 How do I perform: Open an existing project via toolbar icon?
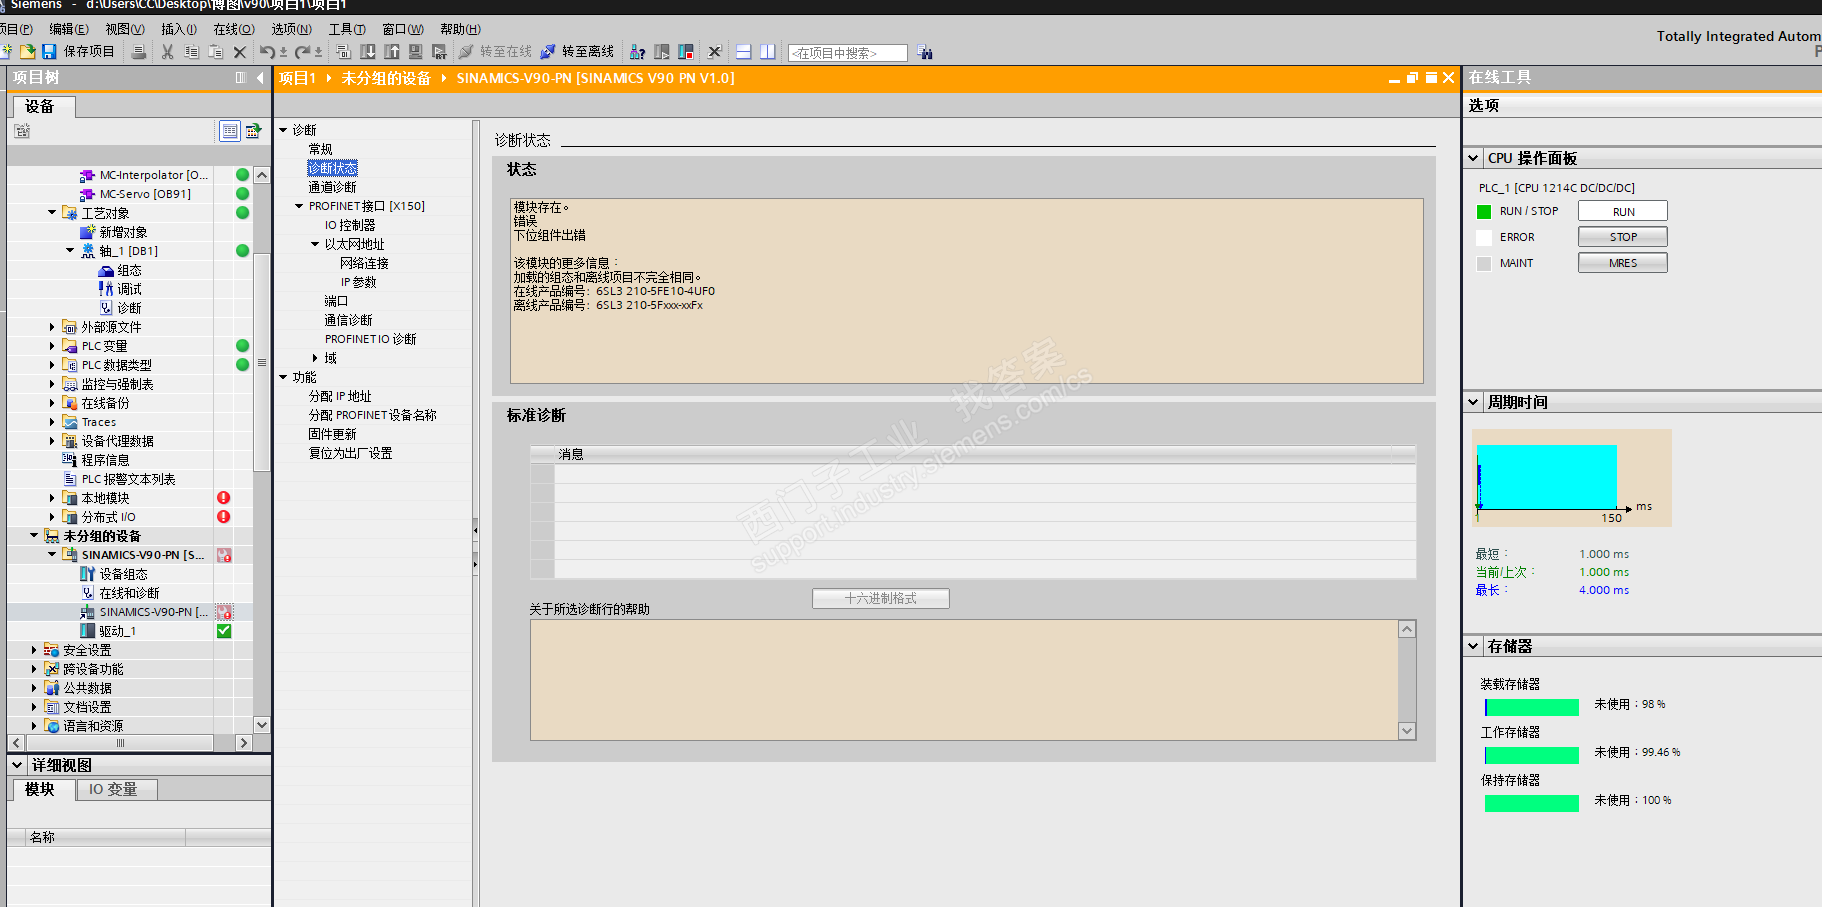28,51
